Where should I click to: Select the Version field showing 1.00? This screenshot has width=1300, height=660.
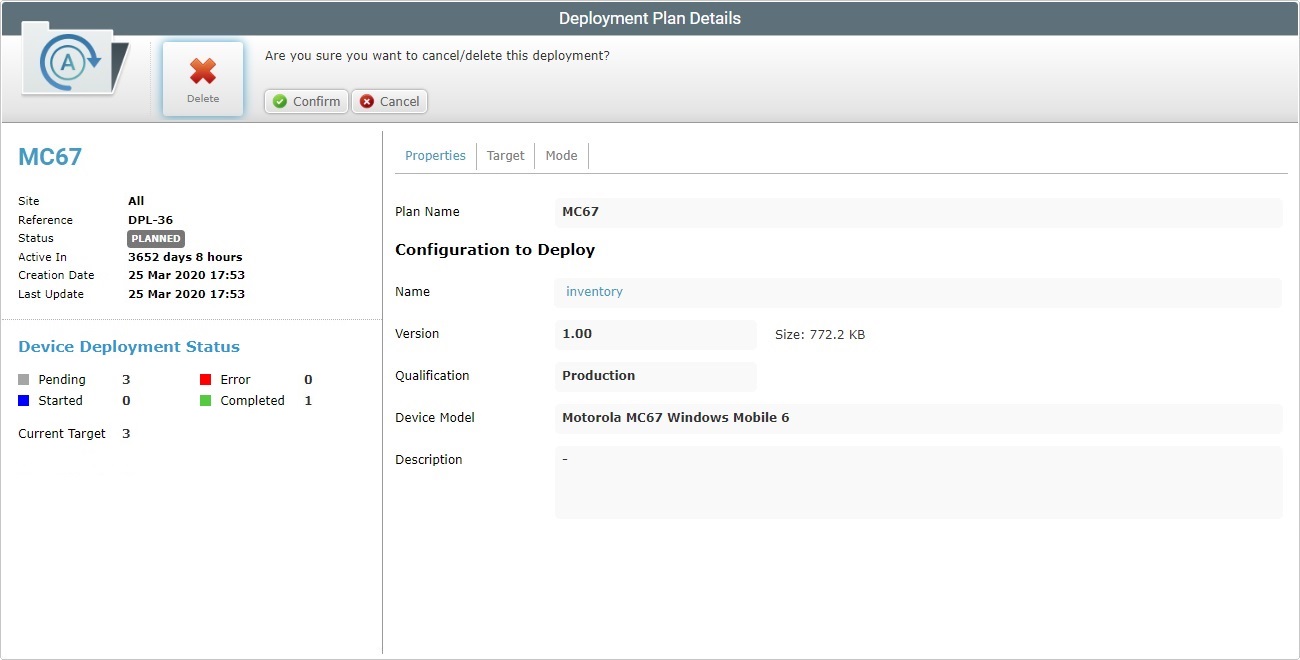655,333
